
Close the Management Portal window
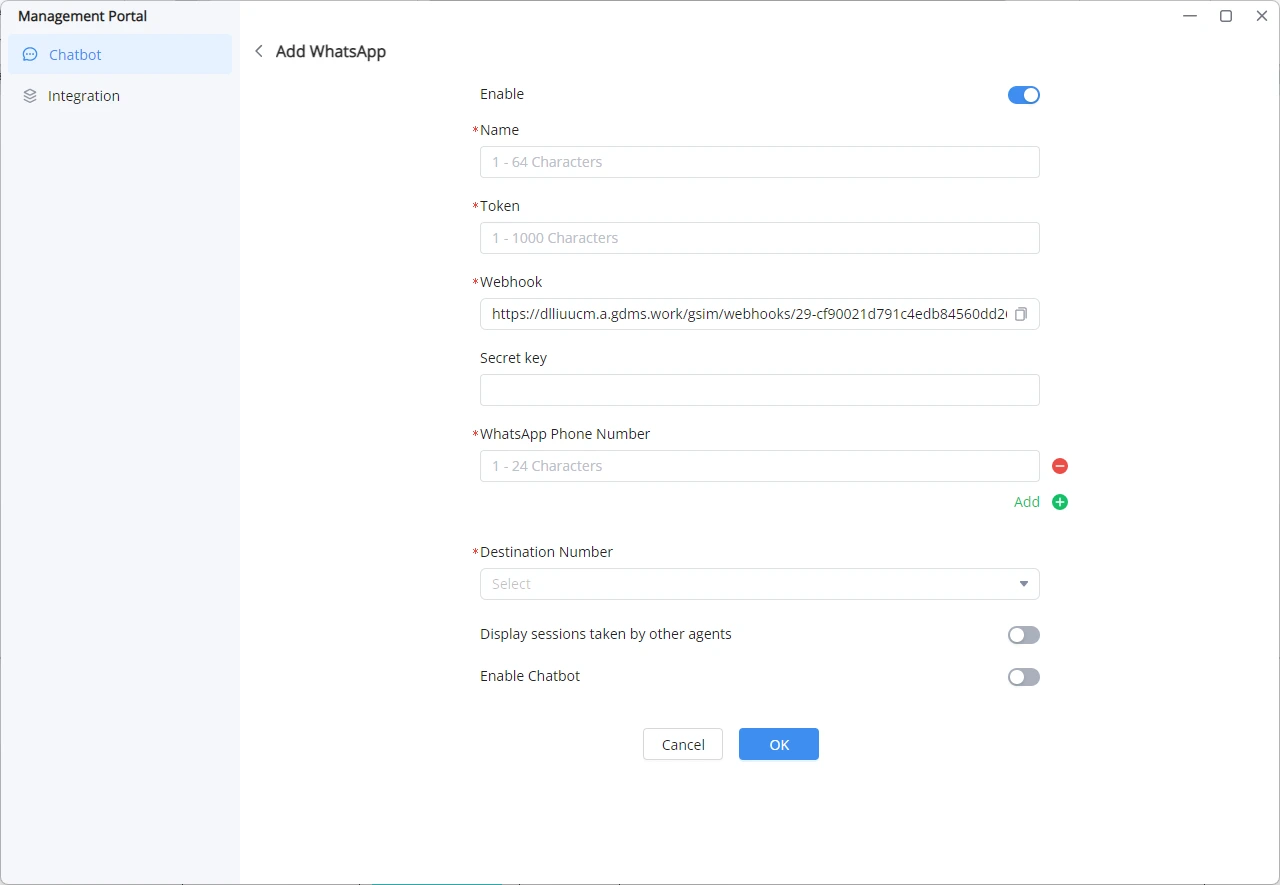(1262, 16)
